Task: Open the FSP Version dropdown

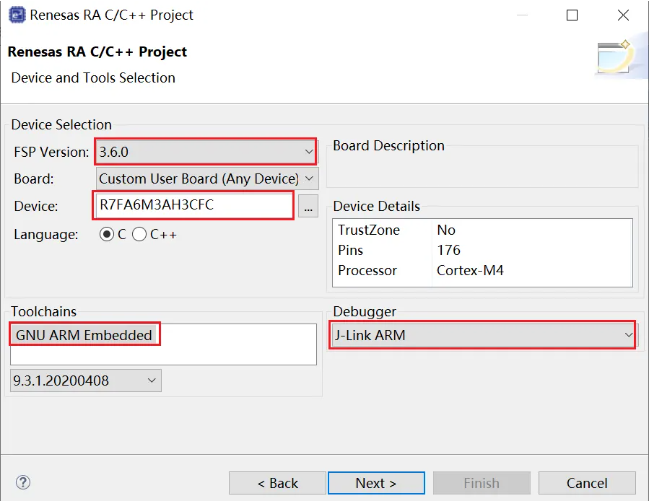Action: 206,152
